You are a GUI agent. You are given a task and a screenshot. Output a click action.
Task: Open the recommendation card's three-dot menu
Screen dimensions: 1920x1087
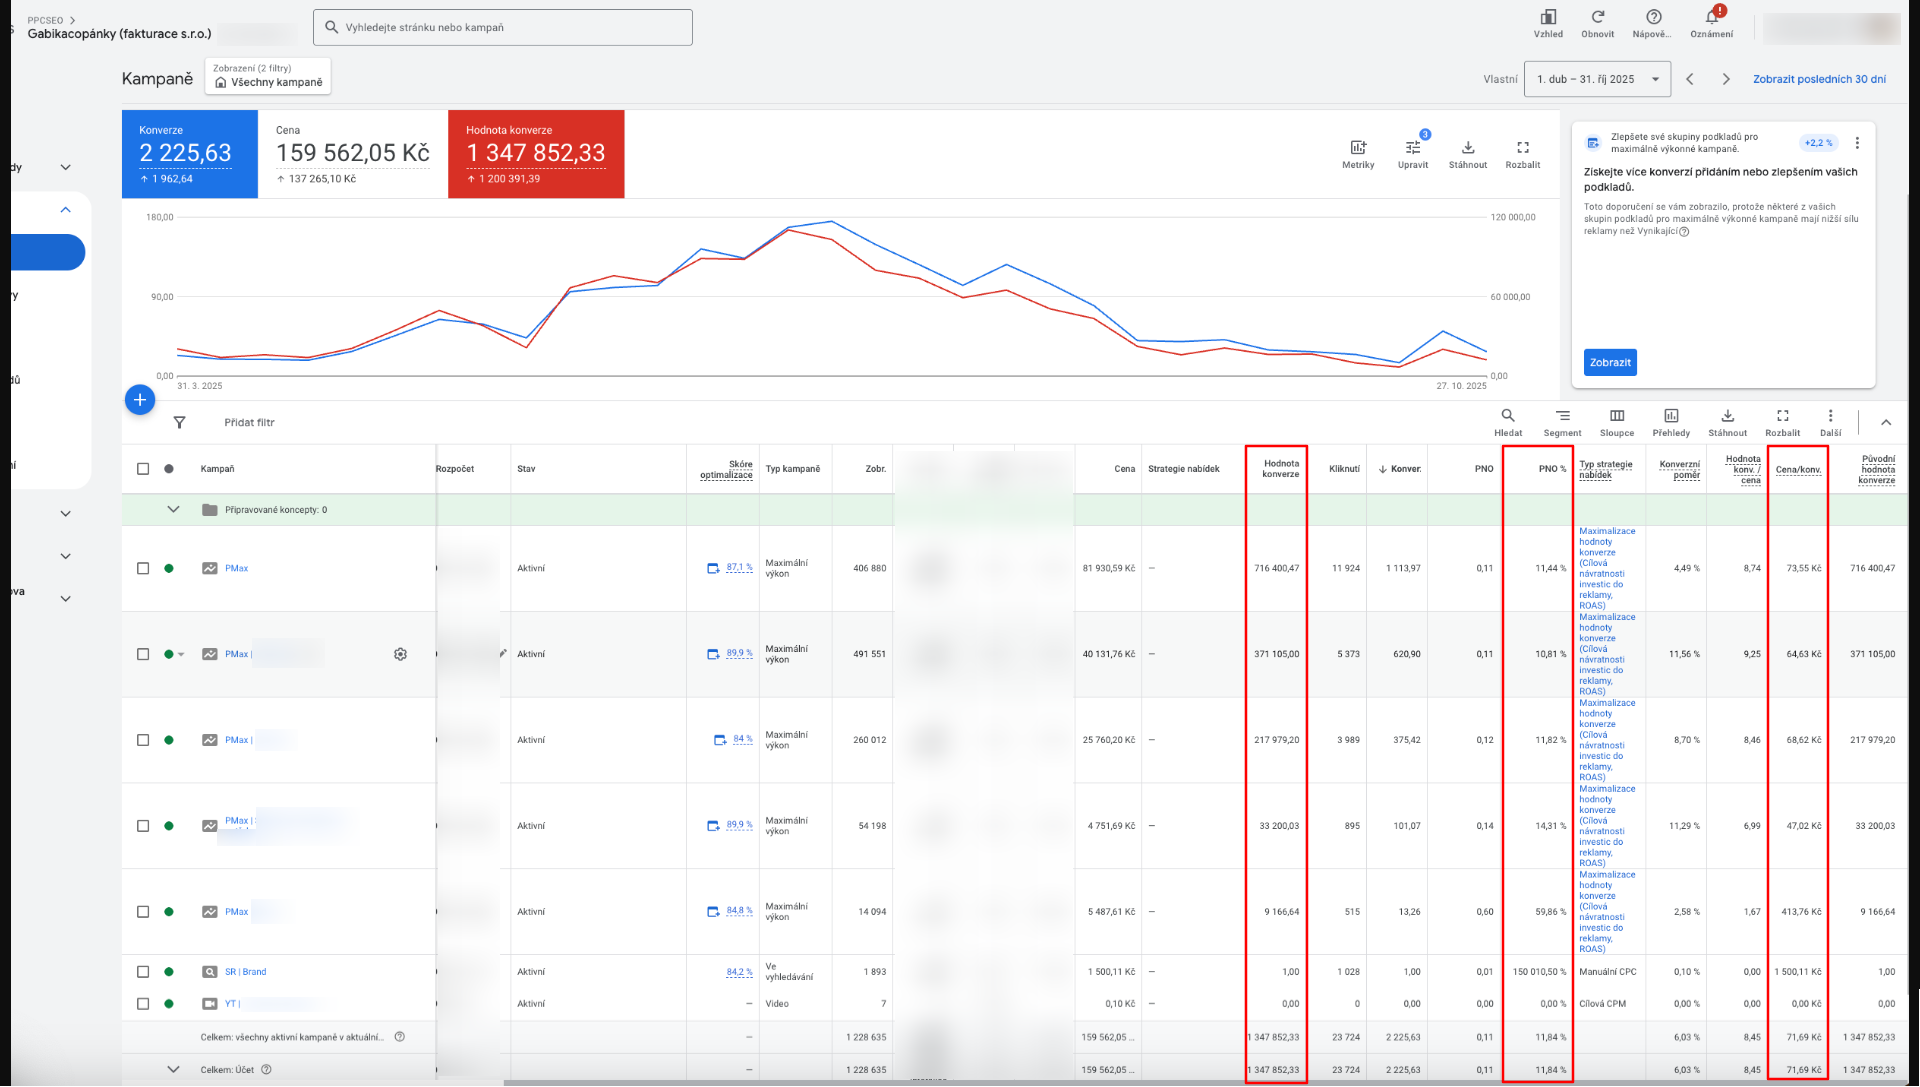point(1859,142)
